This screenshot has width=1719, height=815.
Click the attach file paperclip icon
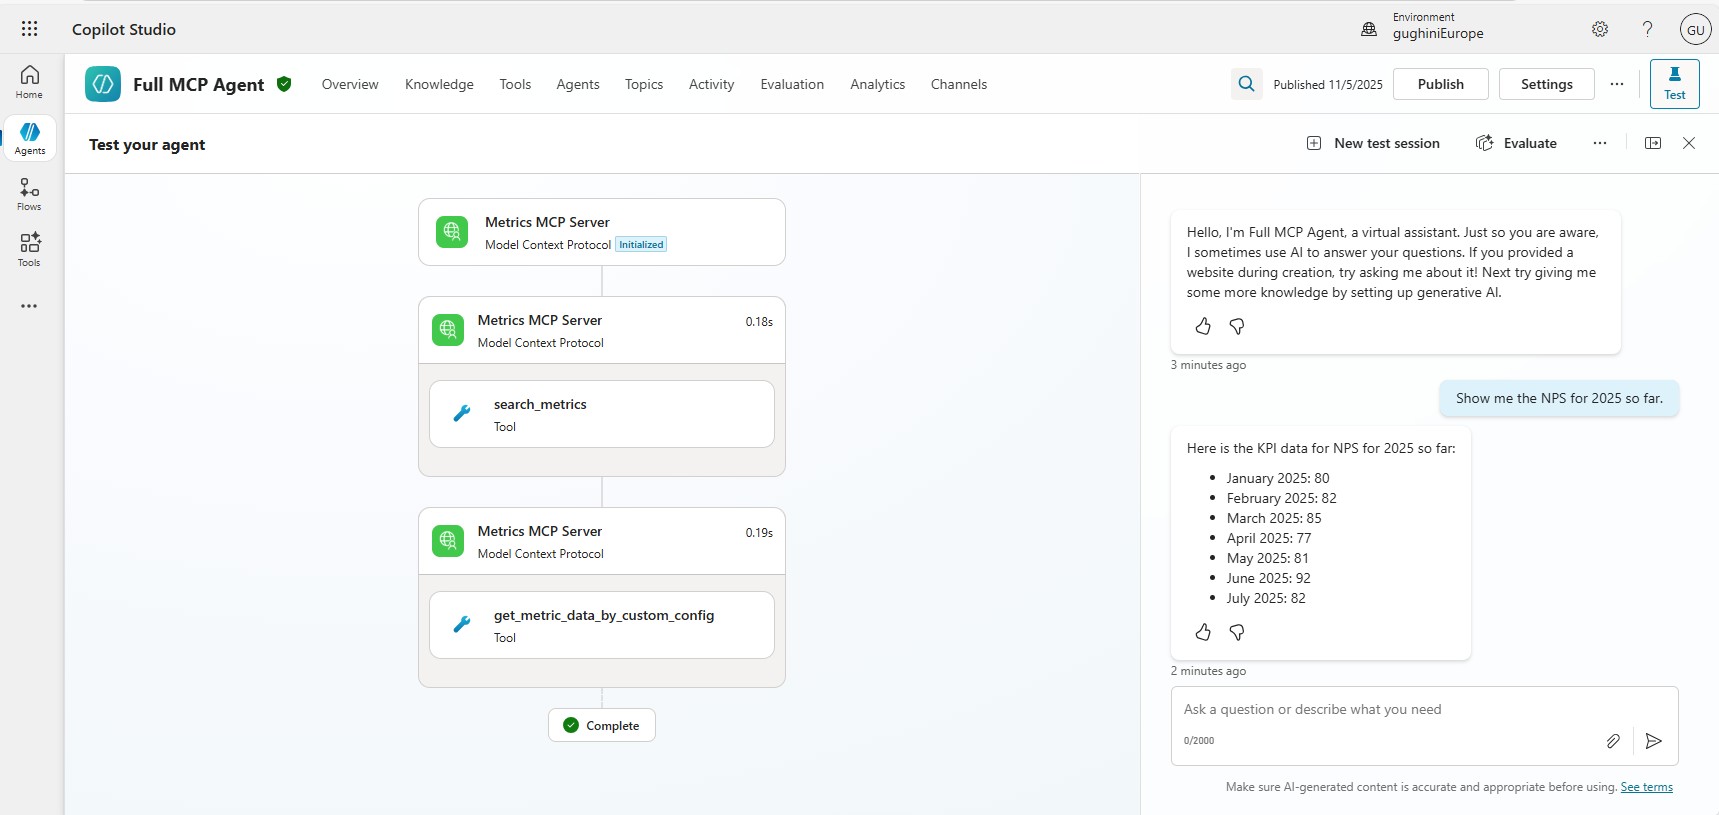point(1612,741)
